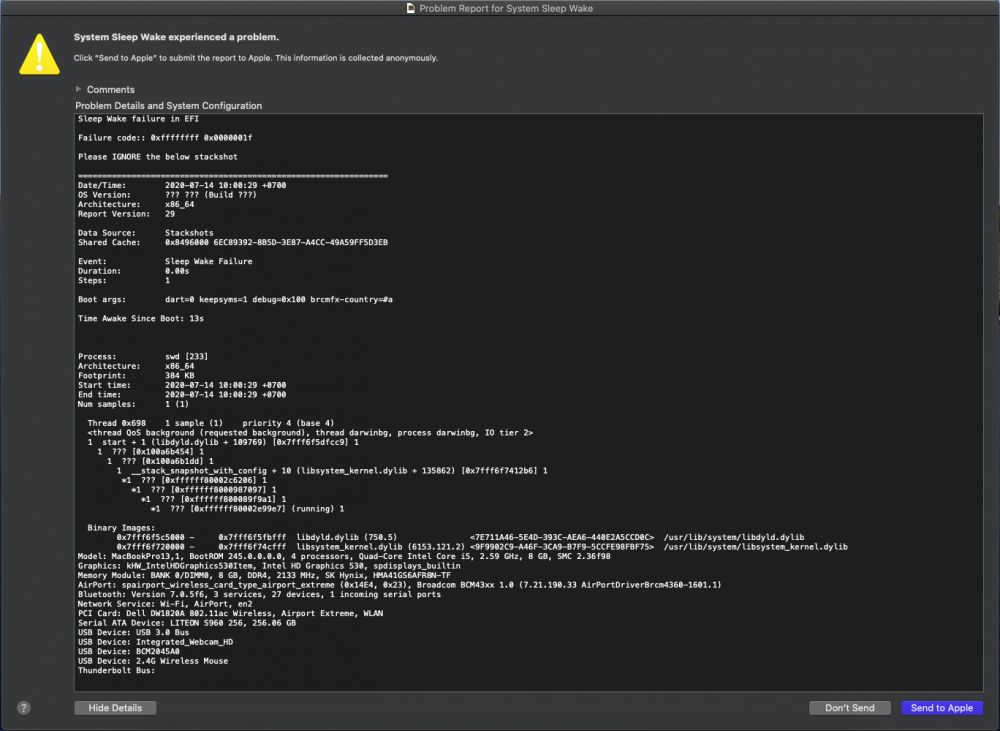Click Don't Send
The width and height of the screenshot is (1000, 731).
coord(849,707)
